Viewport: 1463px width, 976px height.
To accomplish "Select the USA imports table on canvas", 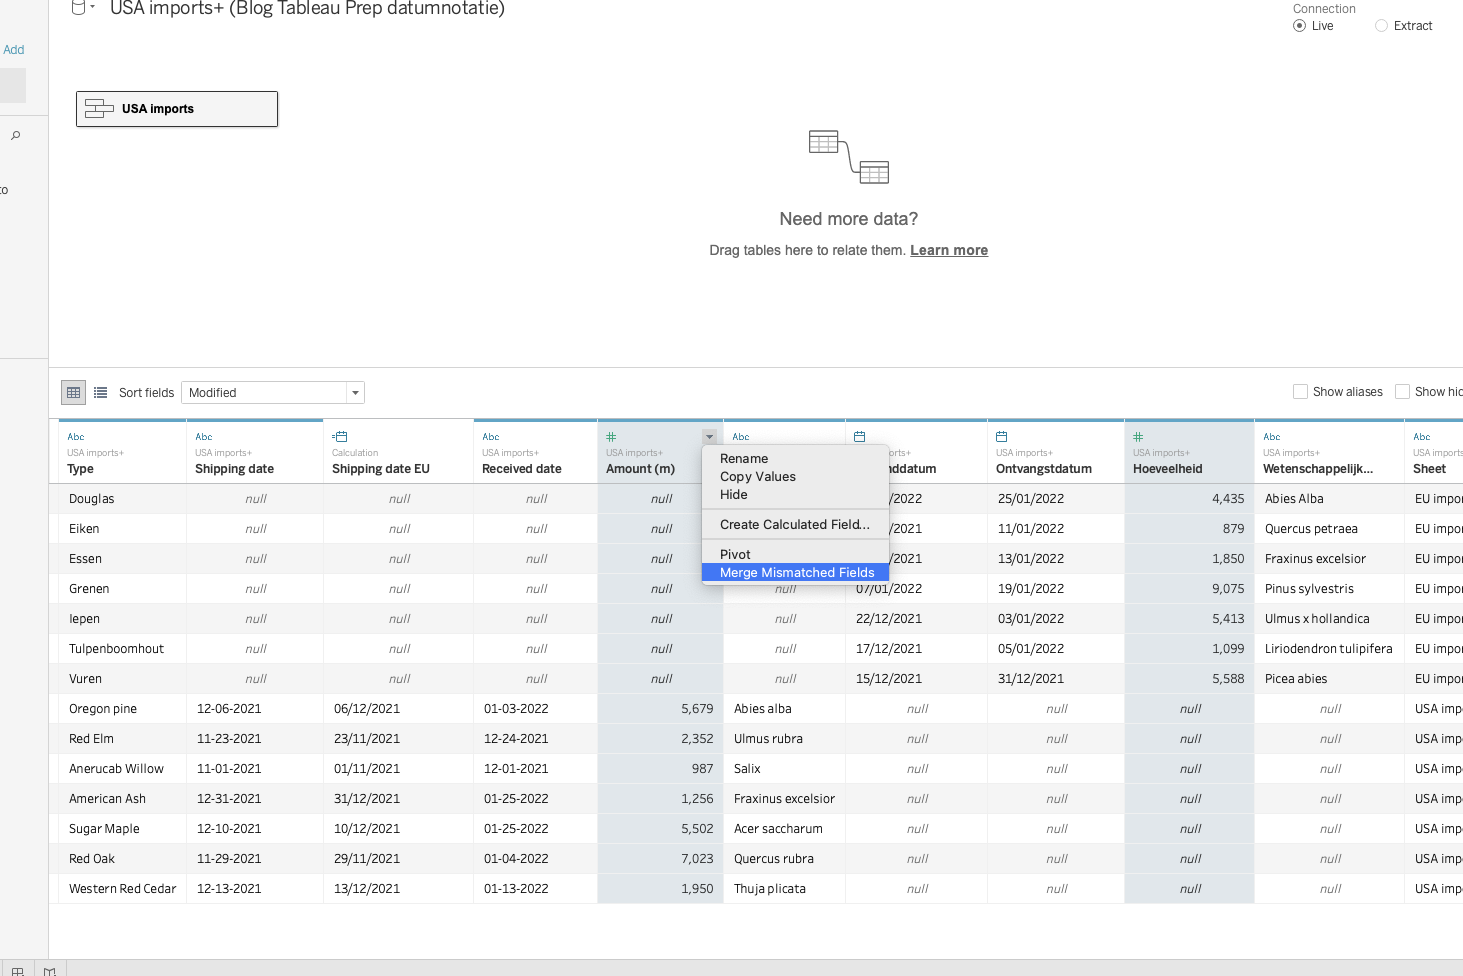I will coord(177,109).
